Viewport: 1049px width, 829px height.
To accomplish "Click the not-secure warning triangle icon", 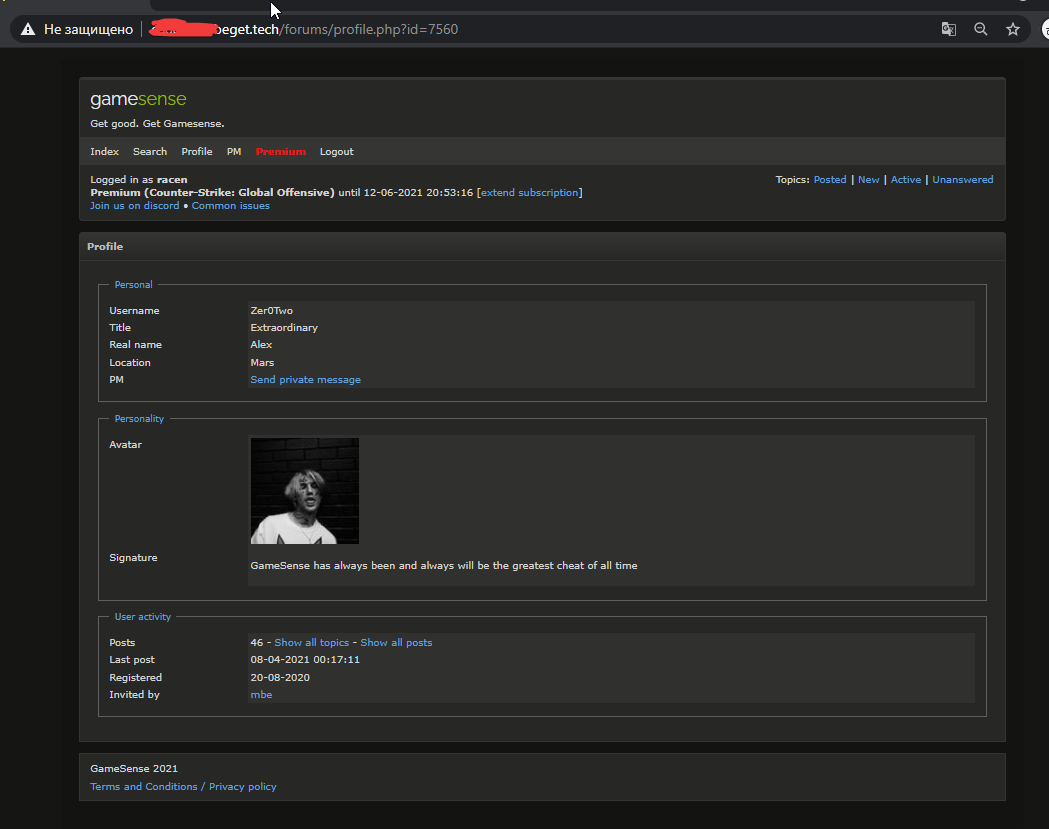I will 27,29.
